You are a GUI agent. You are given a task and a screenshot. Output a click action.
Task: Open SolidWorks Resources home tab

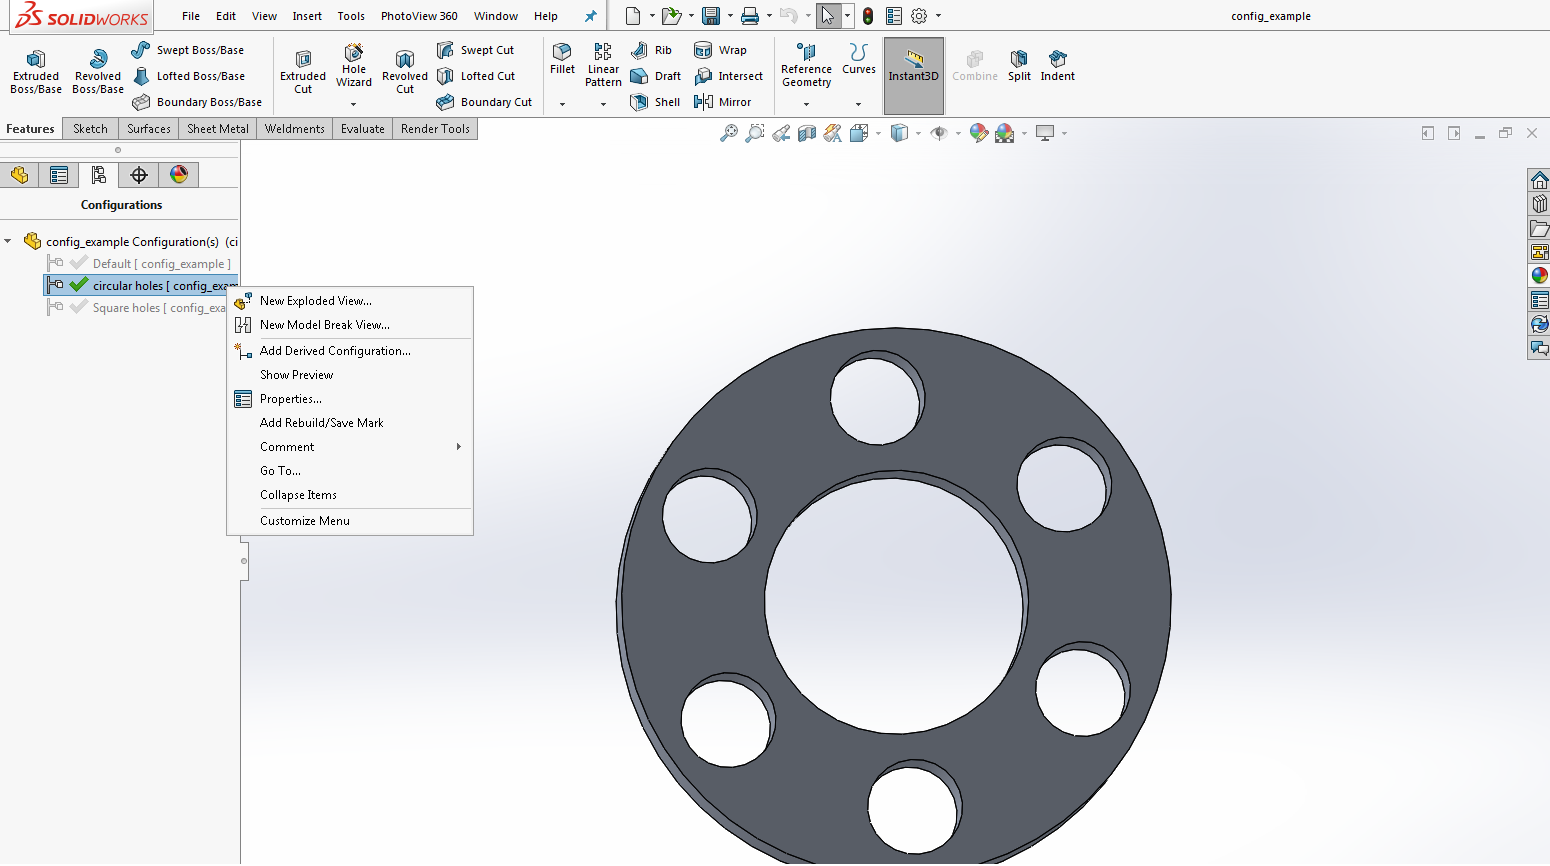pos(1539,180)
